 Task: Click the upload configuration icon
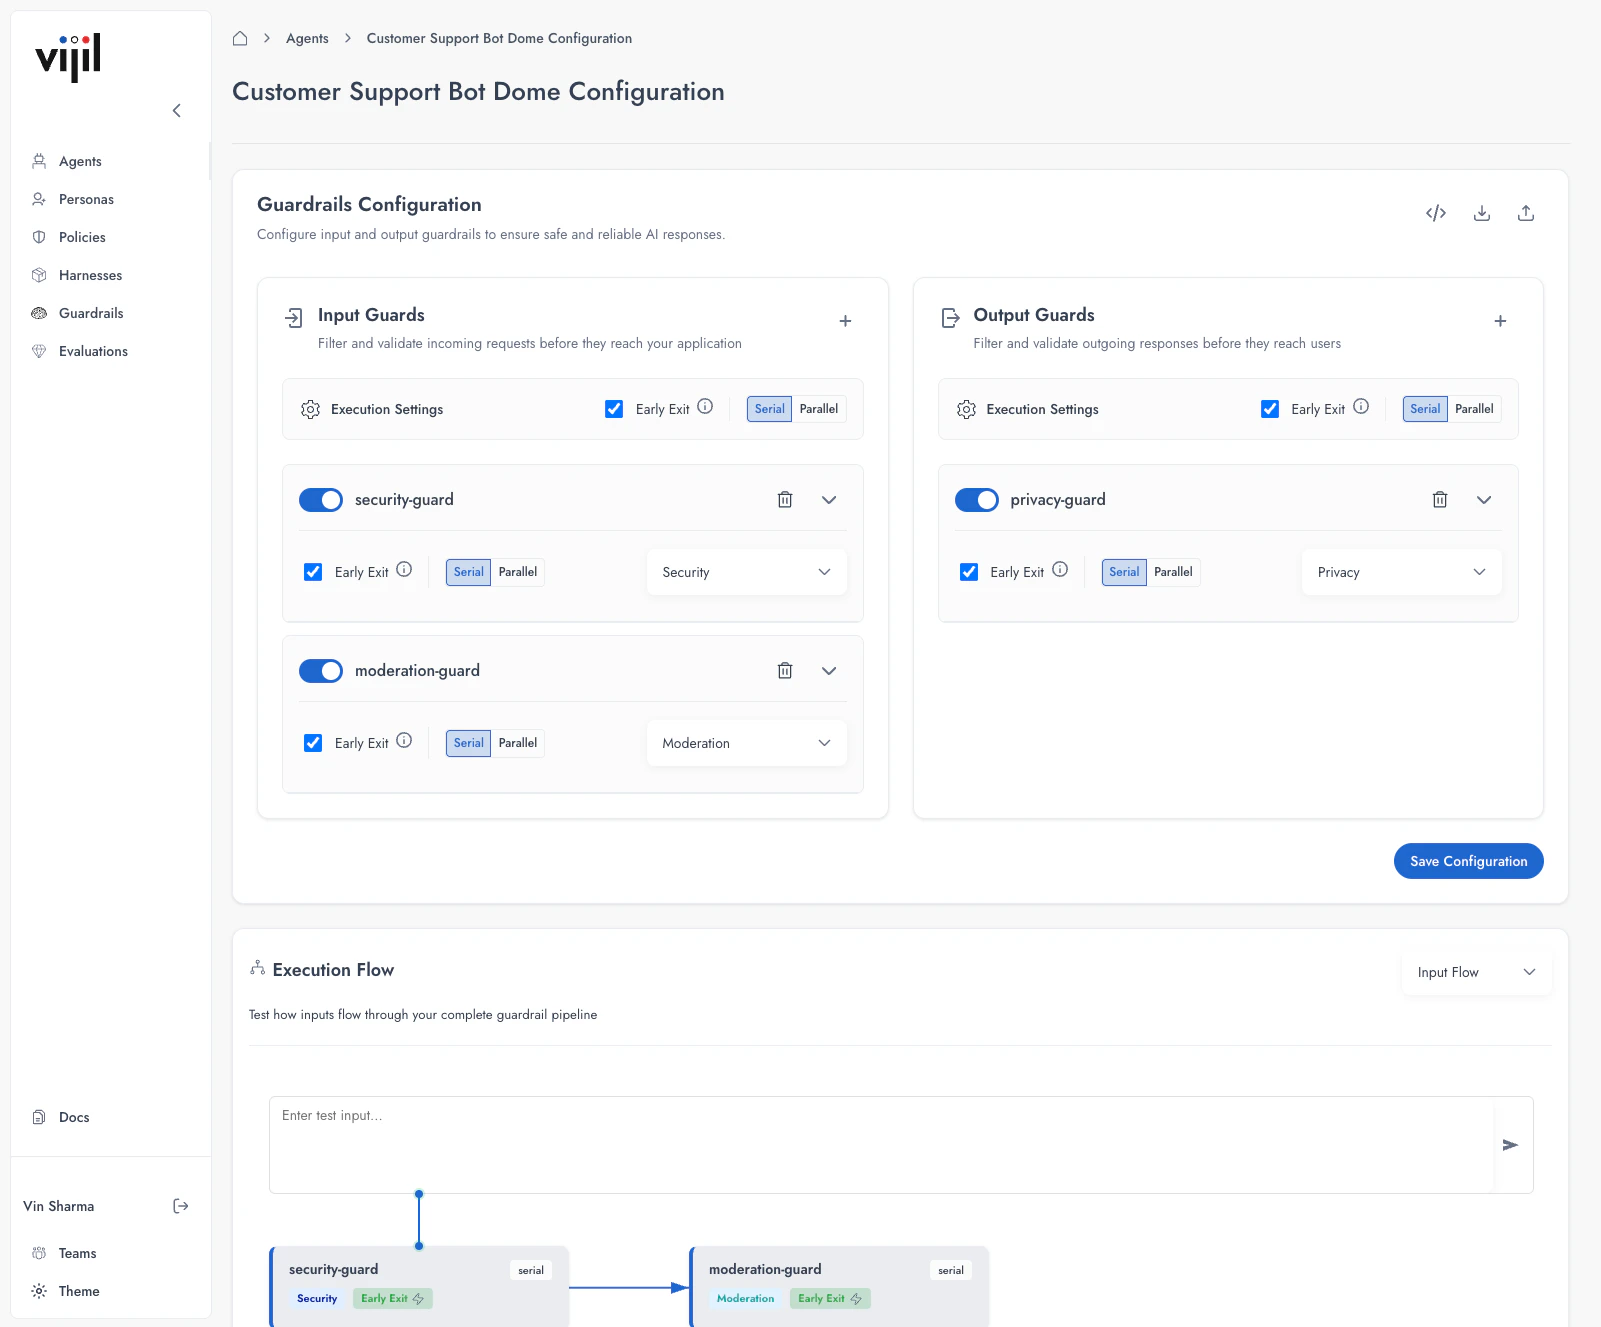click(1526, 213)
